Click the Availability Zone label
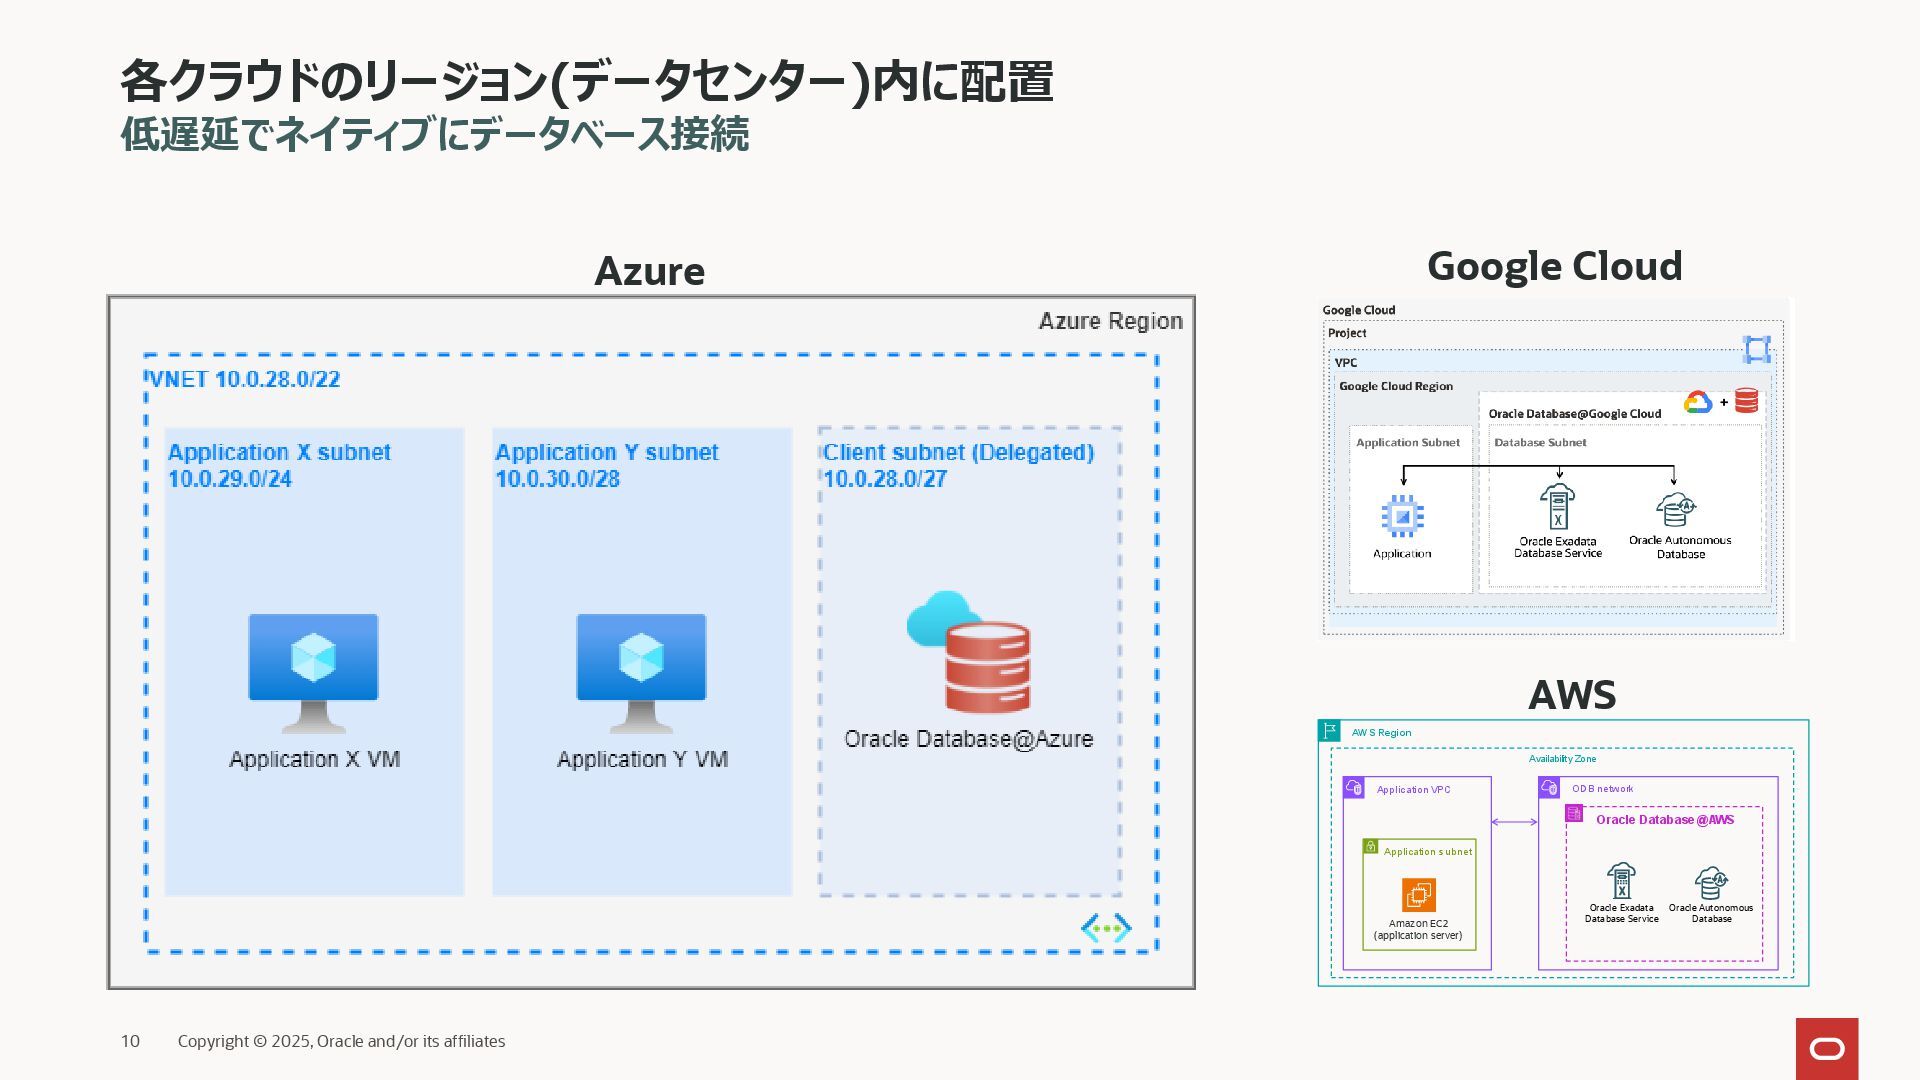Screen dimensions: 1920x1080 tap(1562, 759)
